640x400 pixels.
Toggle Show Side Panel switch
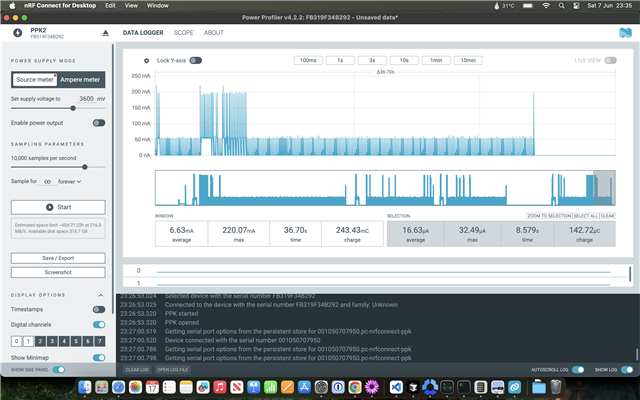tap(59, 370)
